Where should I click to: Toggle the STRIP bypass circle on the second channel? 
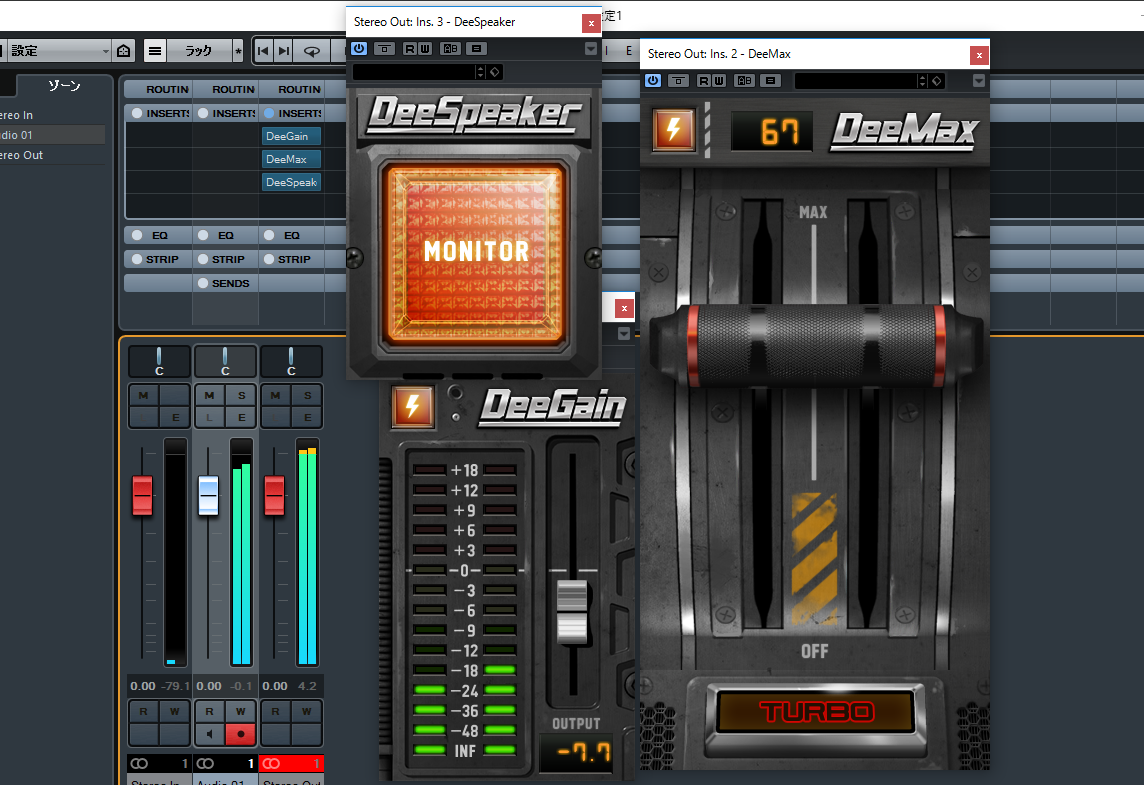tap(203, 259)
